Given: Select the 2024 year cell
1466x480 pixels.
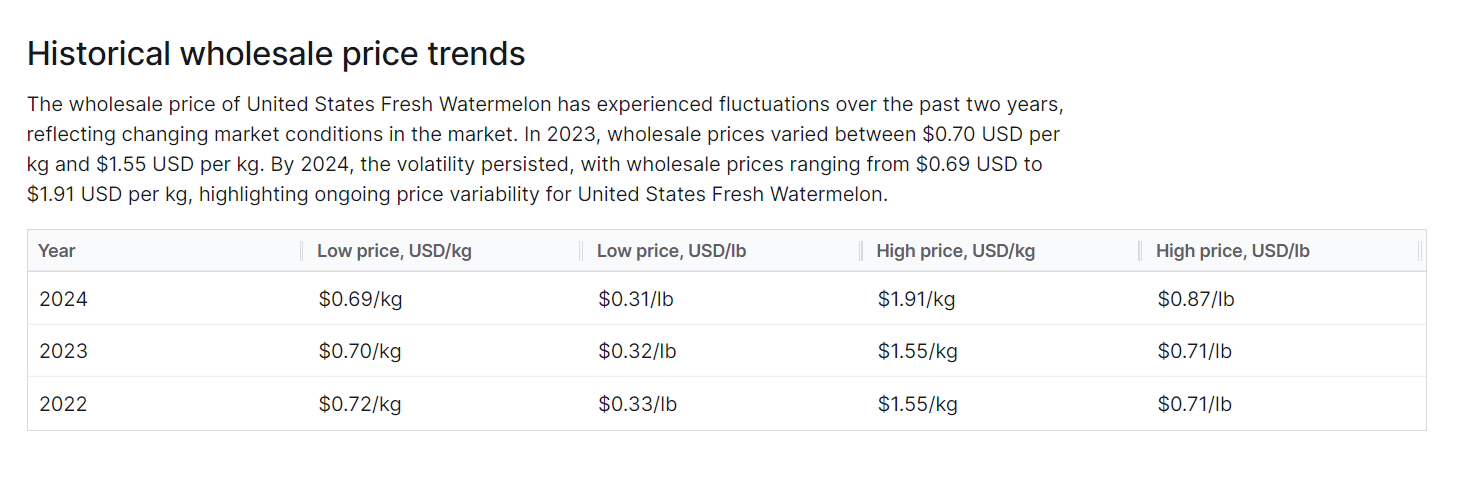Looking at the screenshot, I should pyautogui.click(x=63, y=299).
